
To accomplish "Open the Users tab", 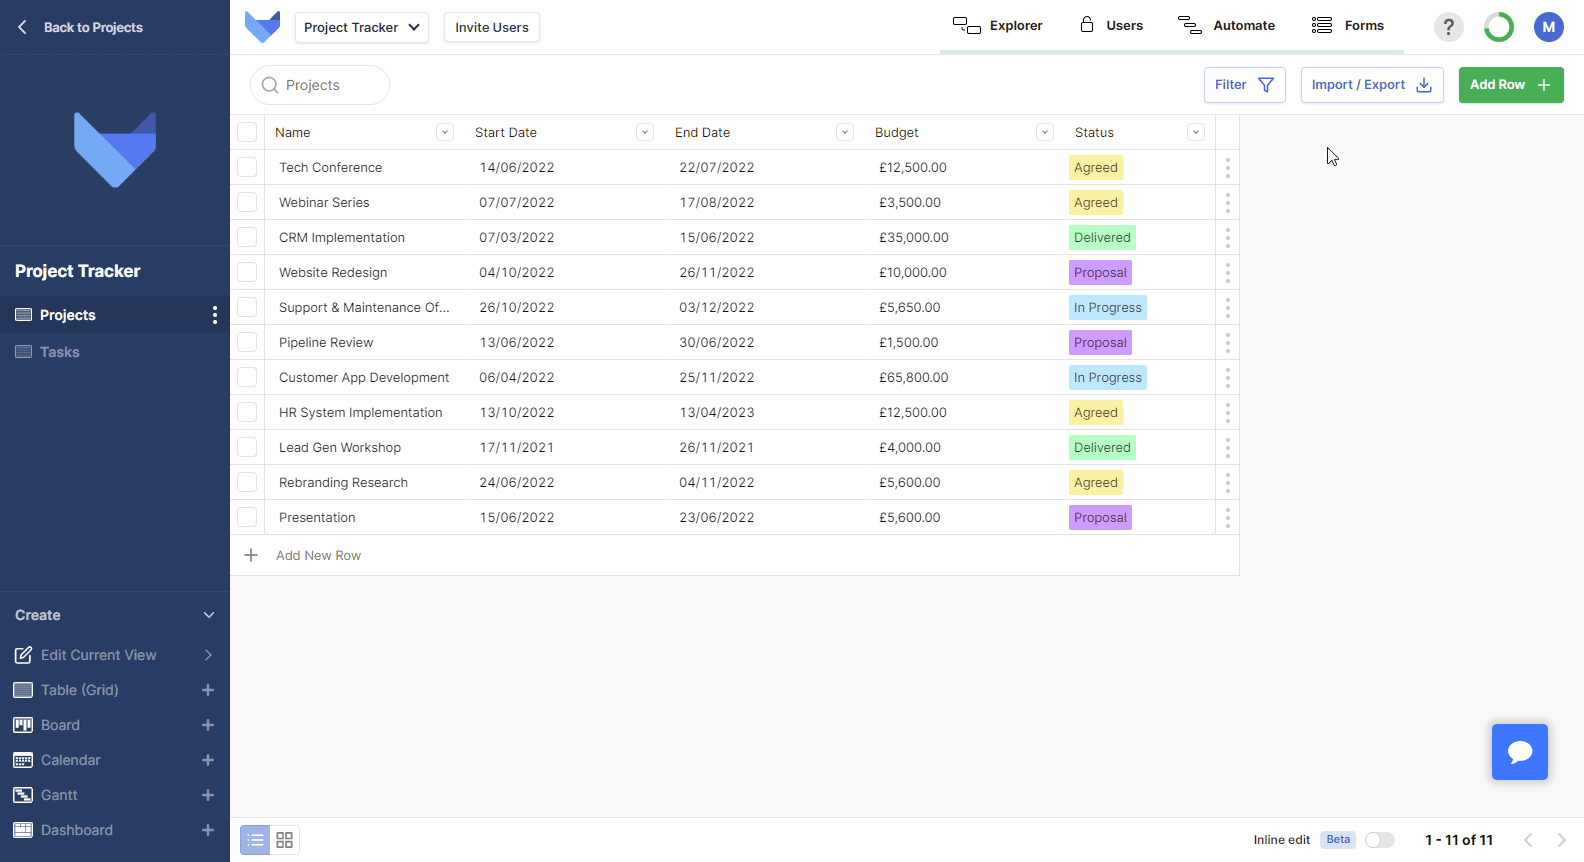I will [x=1110, y=26].
